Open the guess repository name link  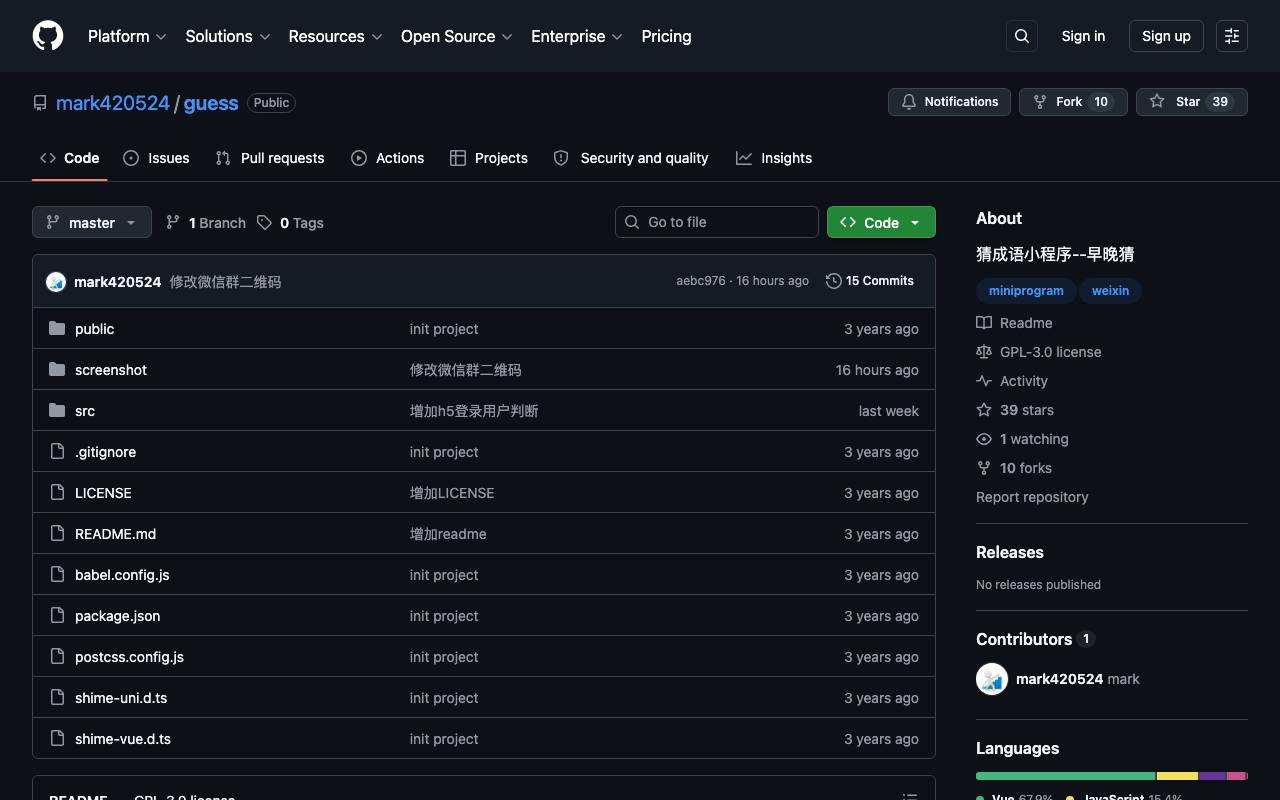(211, 103)
